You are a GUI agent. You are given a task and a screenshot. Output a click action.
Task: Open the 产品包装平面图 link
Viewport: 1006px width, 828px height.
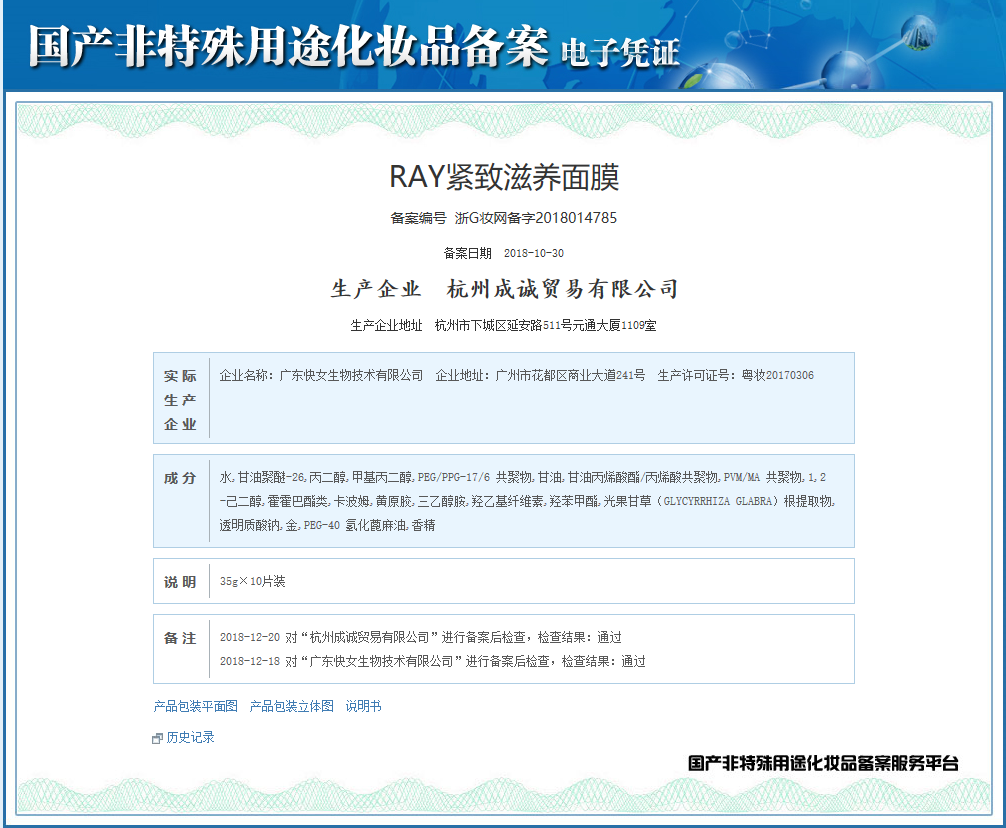coord(196,706)
